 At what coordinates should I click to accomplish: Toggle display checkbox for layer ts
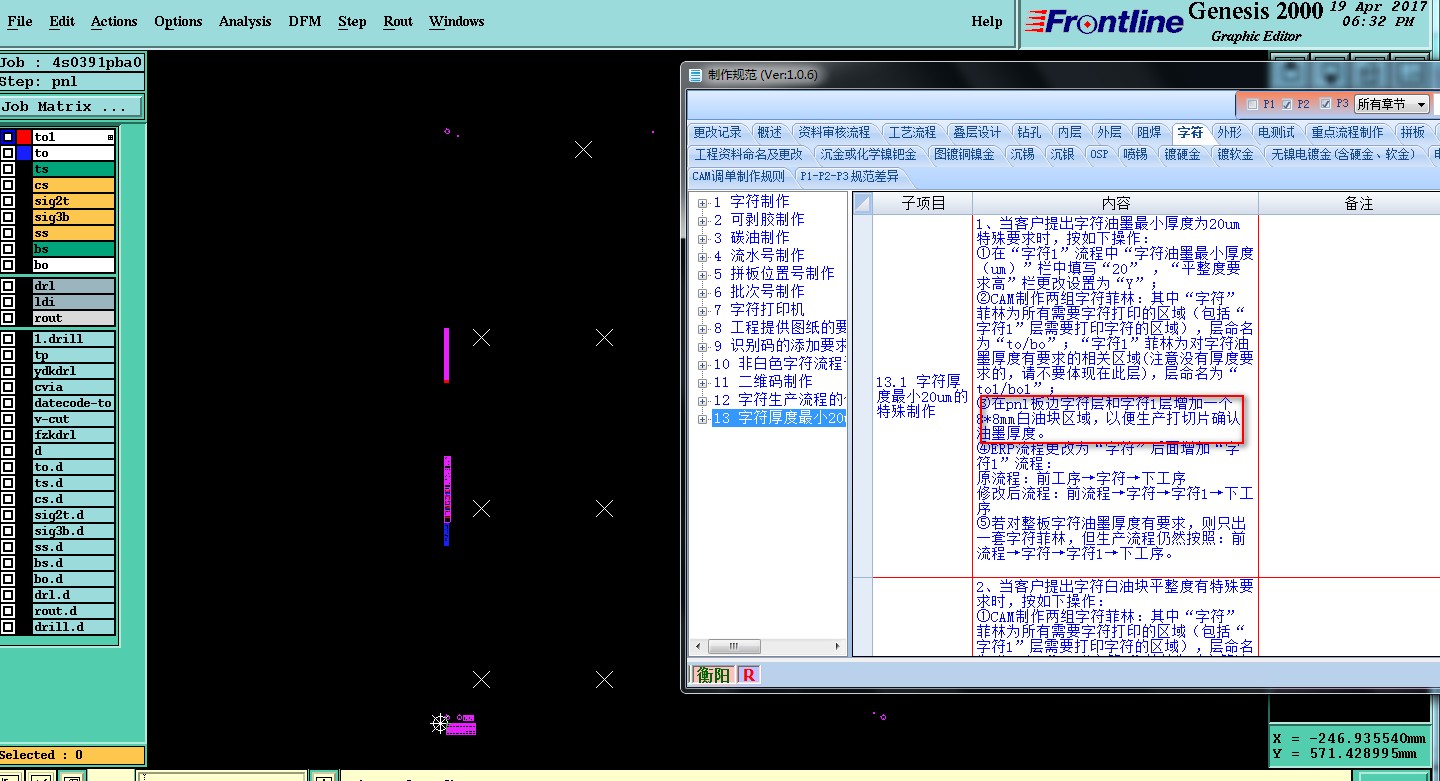[x=8, y=169]
